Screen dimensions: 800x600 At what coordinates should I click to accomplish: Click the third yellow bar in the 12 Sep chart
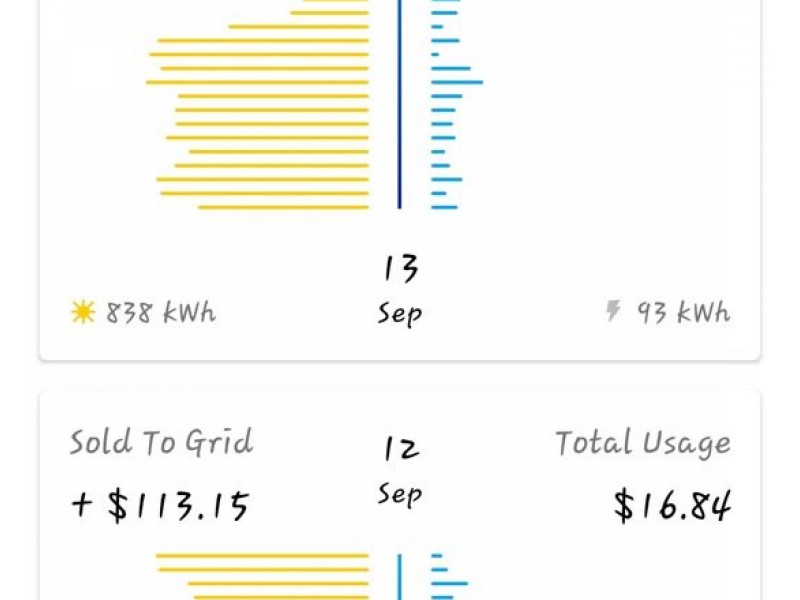tap(278, 583)
